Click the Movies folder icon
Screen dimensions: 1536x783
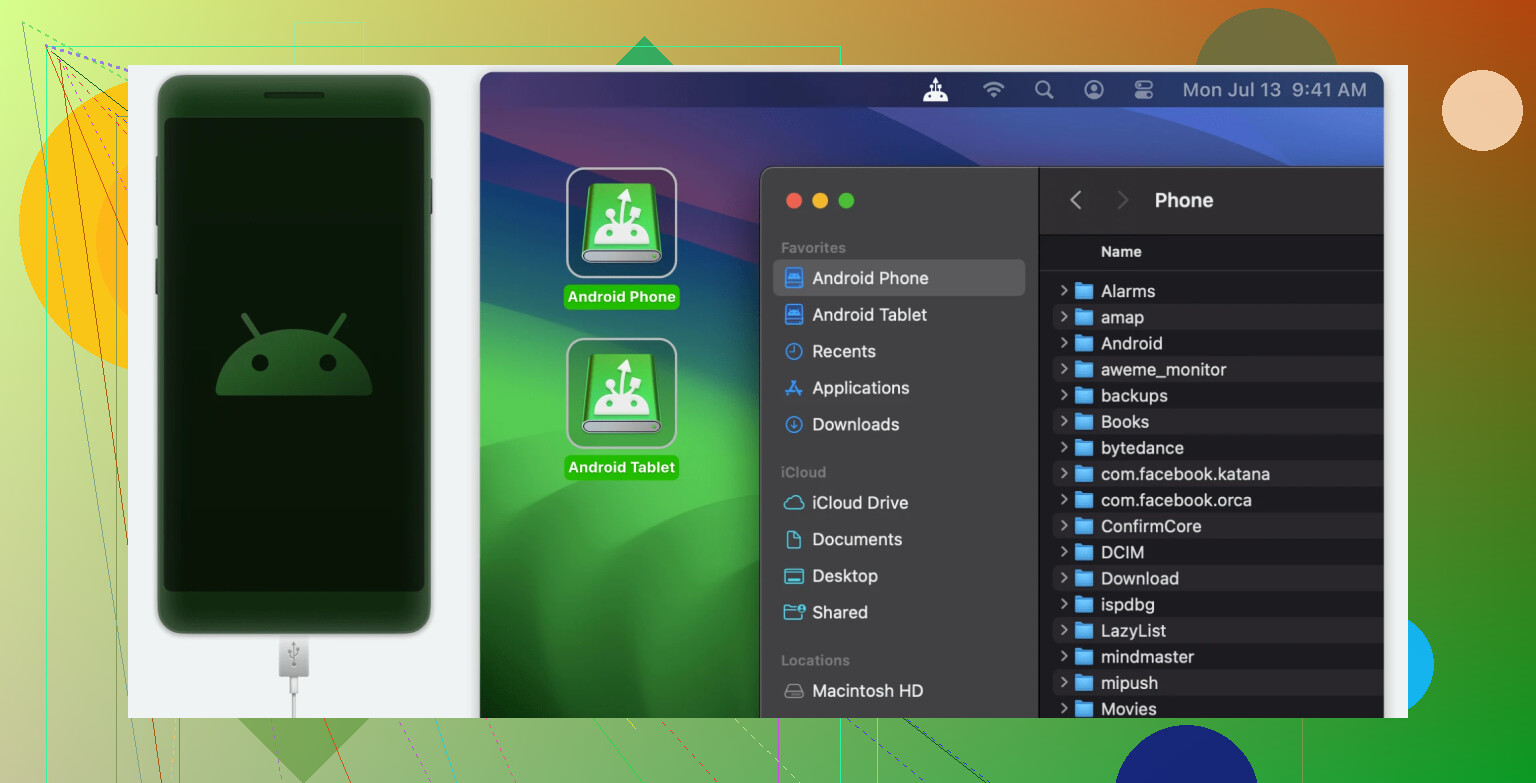(1084, 709)
